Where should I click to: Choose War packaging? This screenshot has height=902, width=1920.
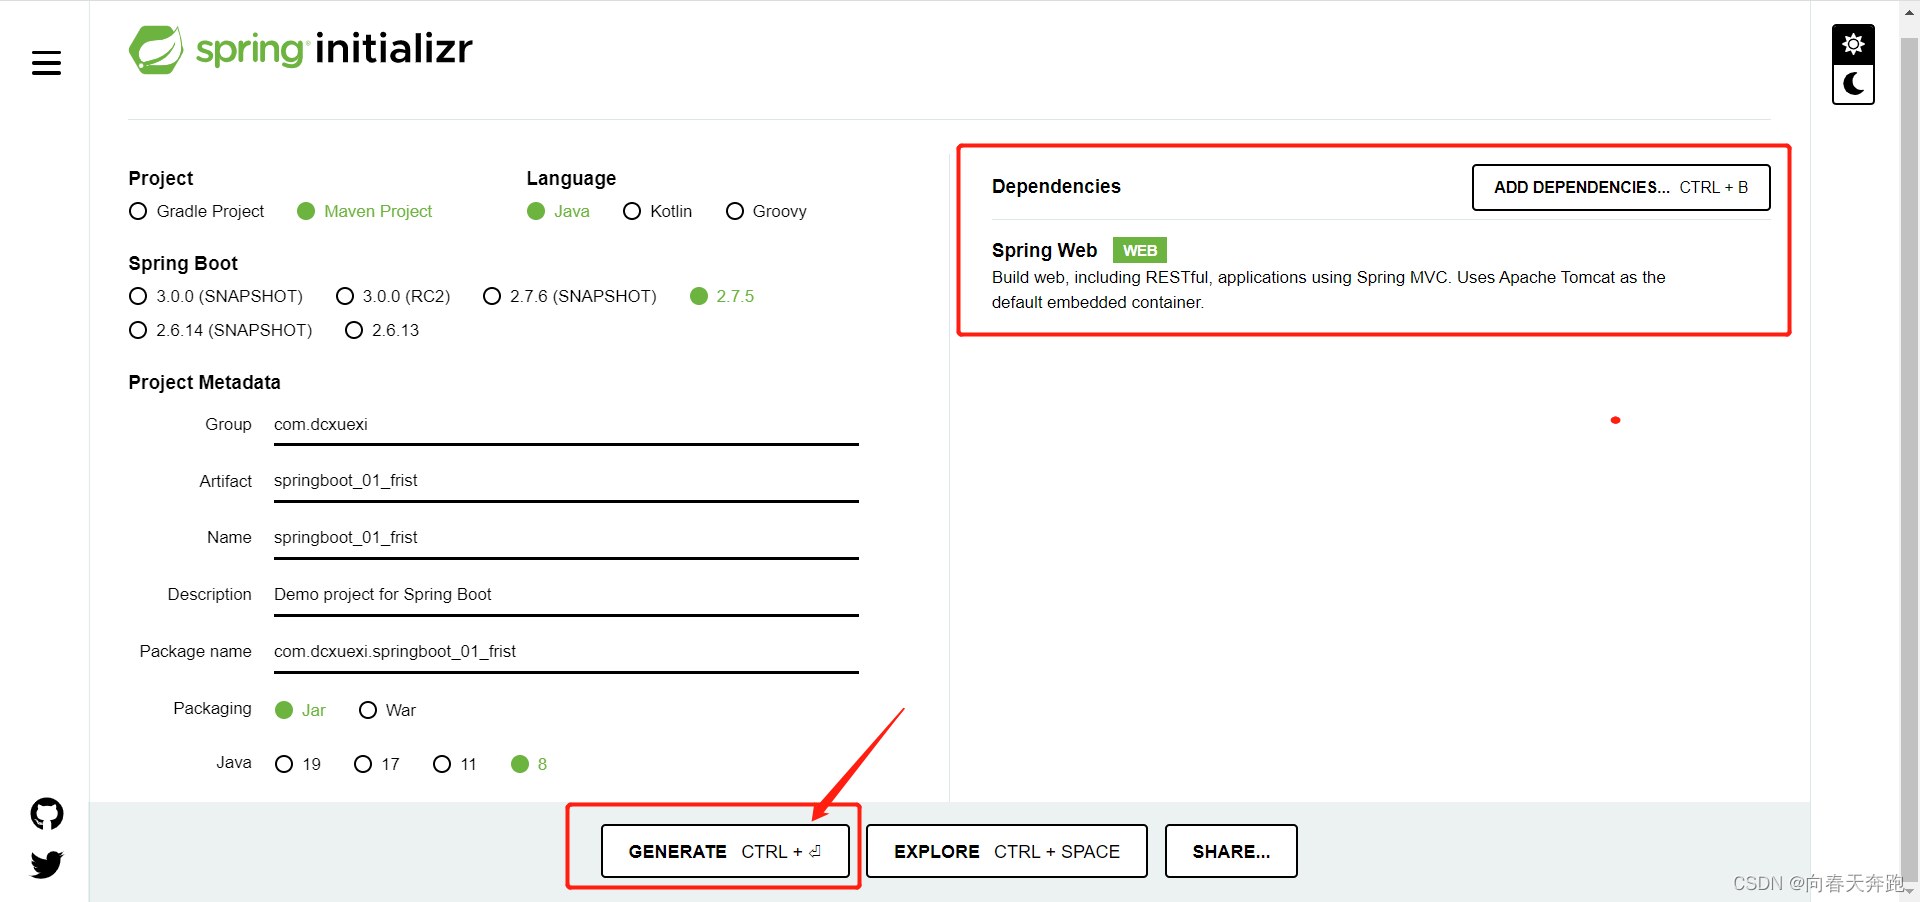point(388,710)
